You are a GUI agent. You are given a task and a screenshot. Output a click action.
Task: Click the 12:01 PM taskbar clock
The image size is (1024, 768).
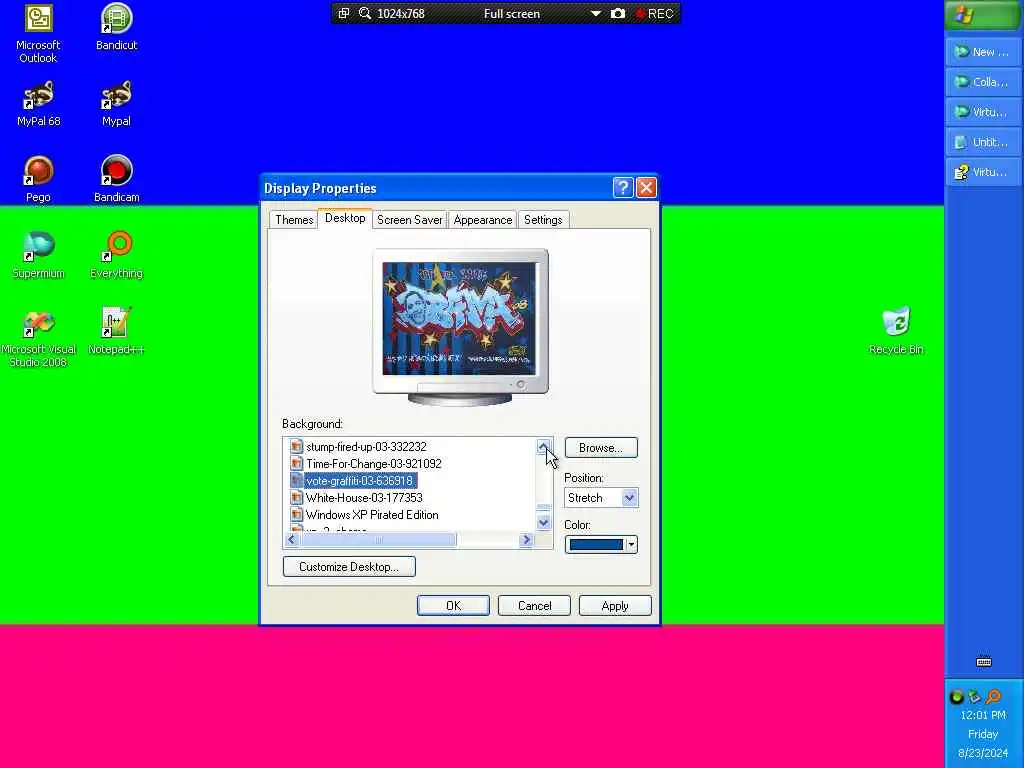click(983, 715)
